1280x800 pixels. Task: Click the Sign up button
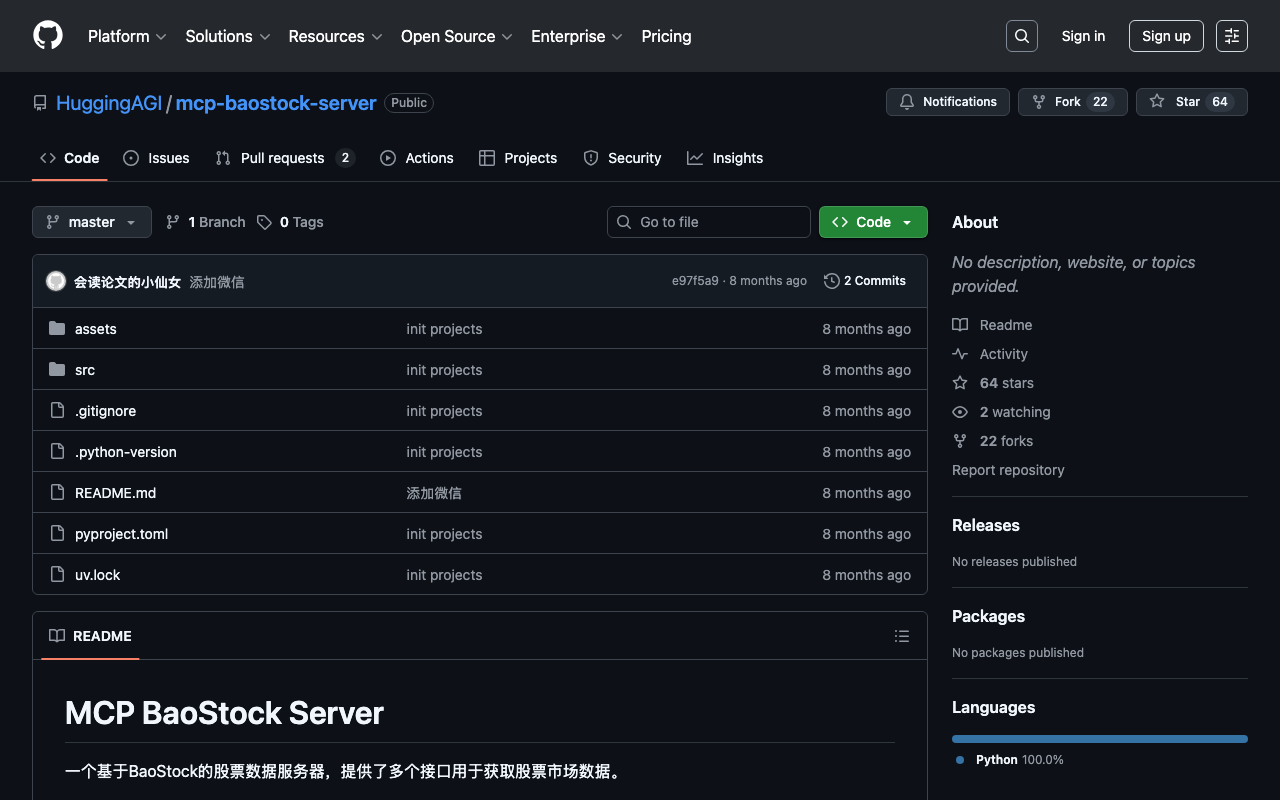click(x=1166, y=36)
